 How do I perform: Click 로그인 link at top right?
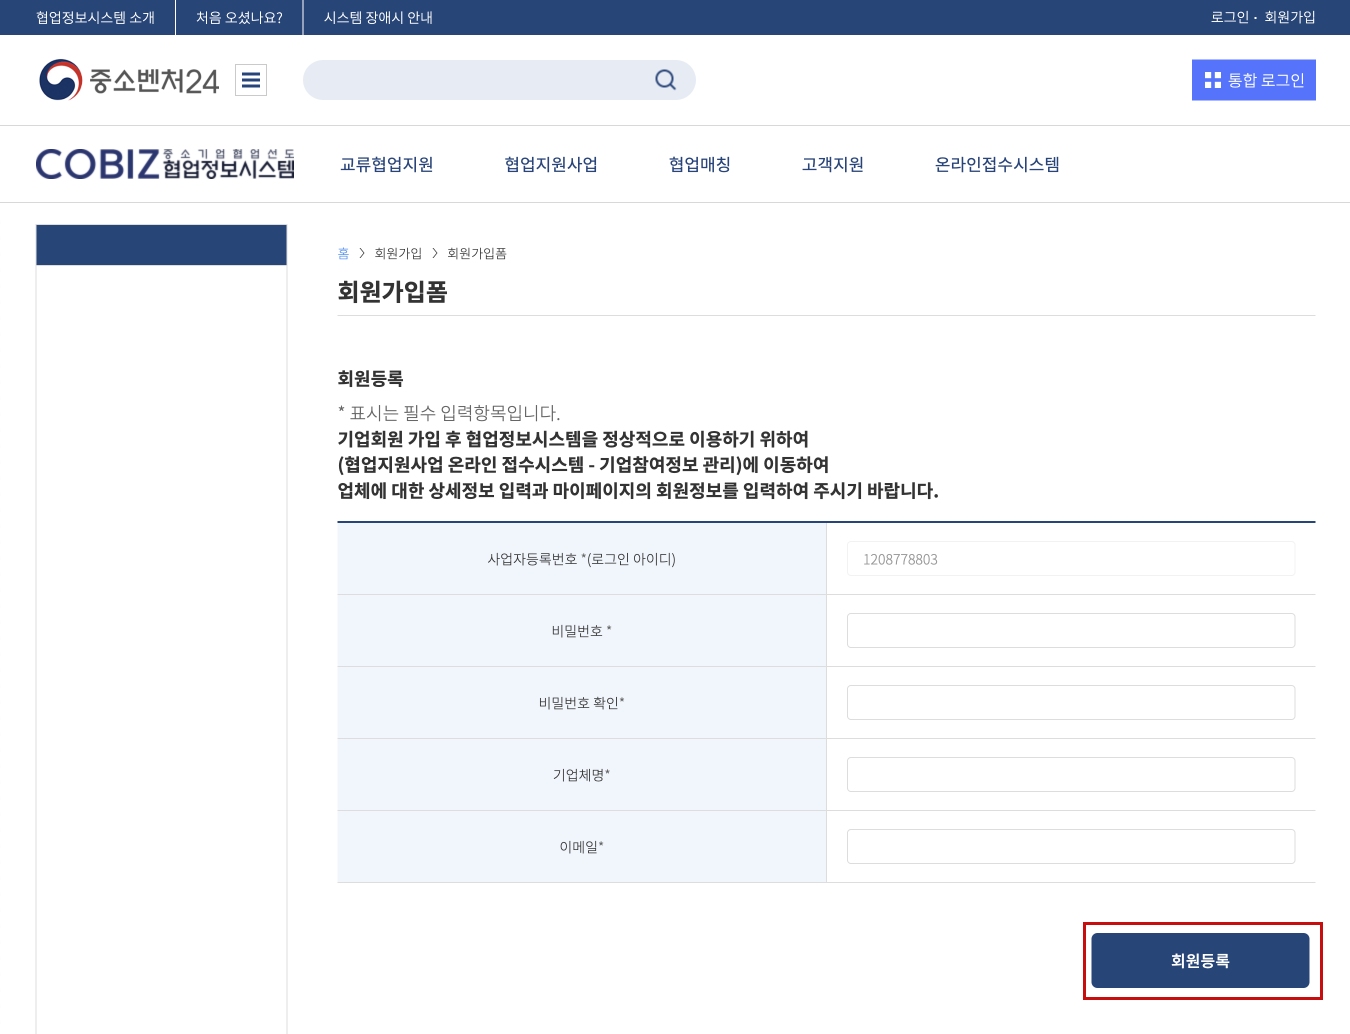1229,17
